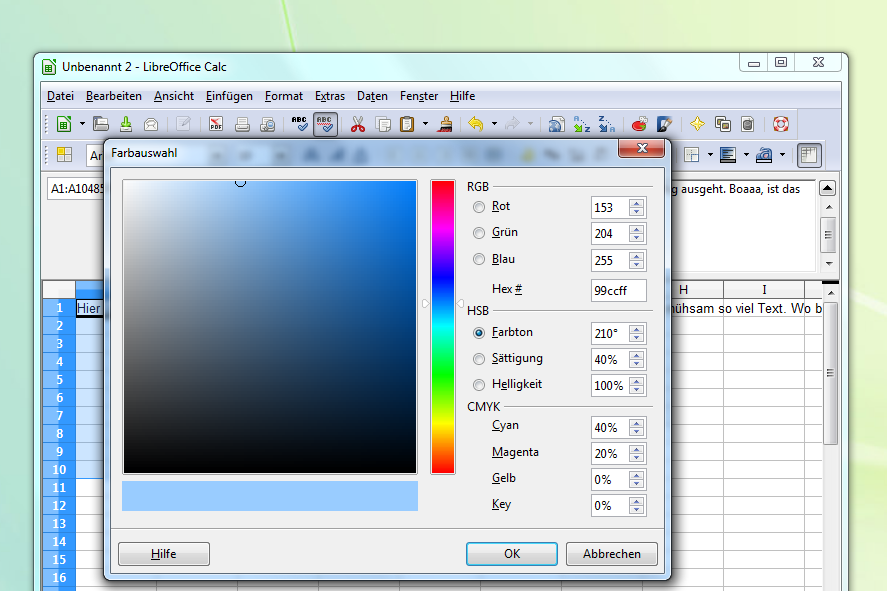Open the Undo history dropdown arrow
This screenshot has height=591, width=887.
494,124
